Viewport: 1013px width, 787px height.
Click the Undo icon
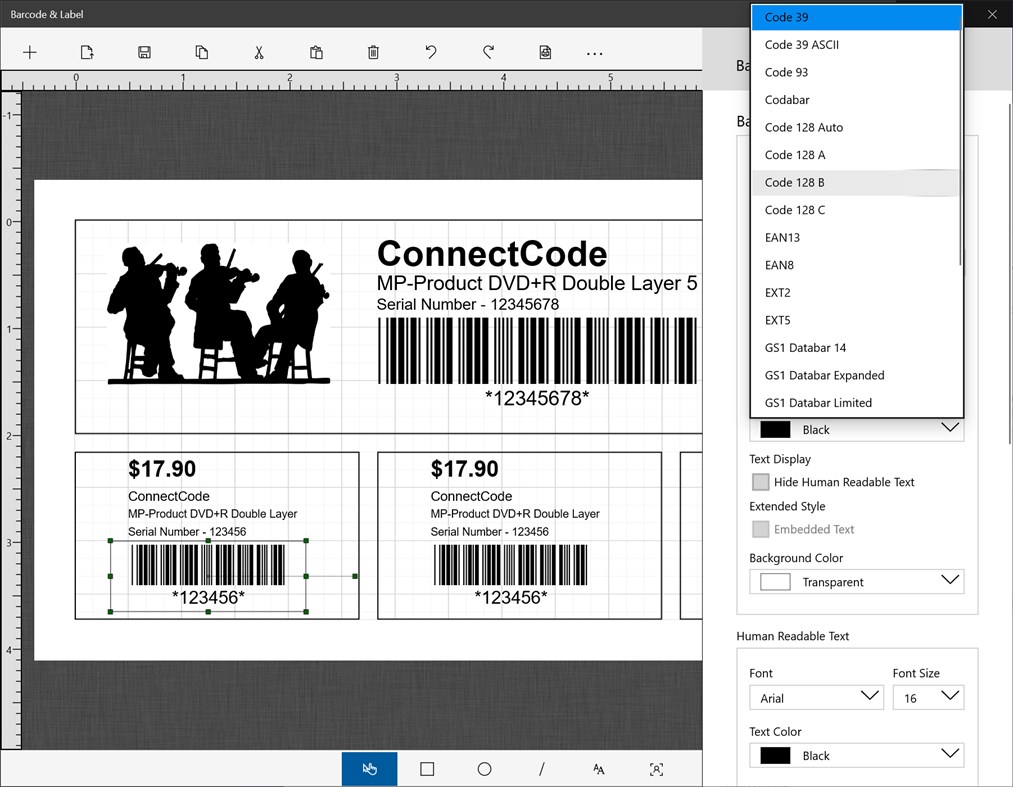(x=430, y=52)
